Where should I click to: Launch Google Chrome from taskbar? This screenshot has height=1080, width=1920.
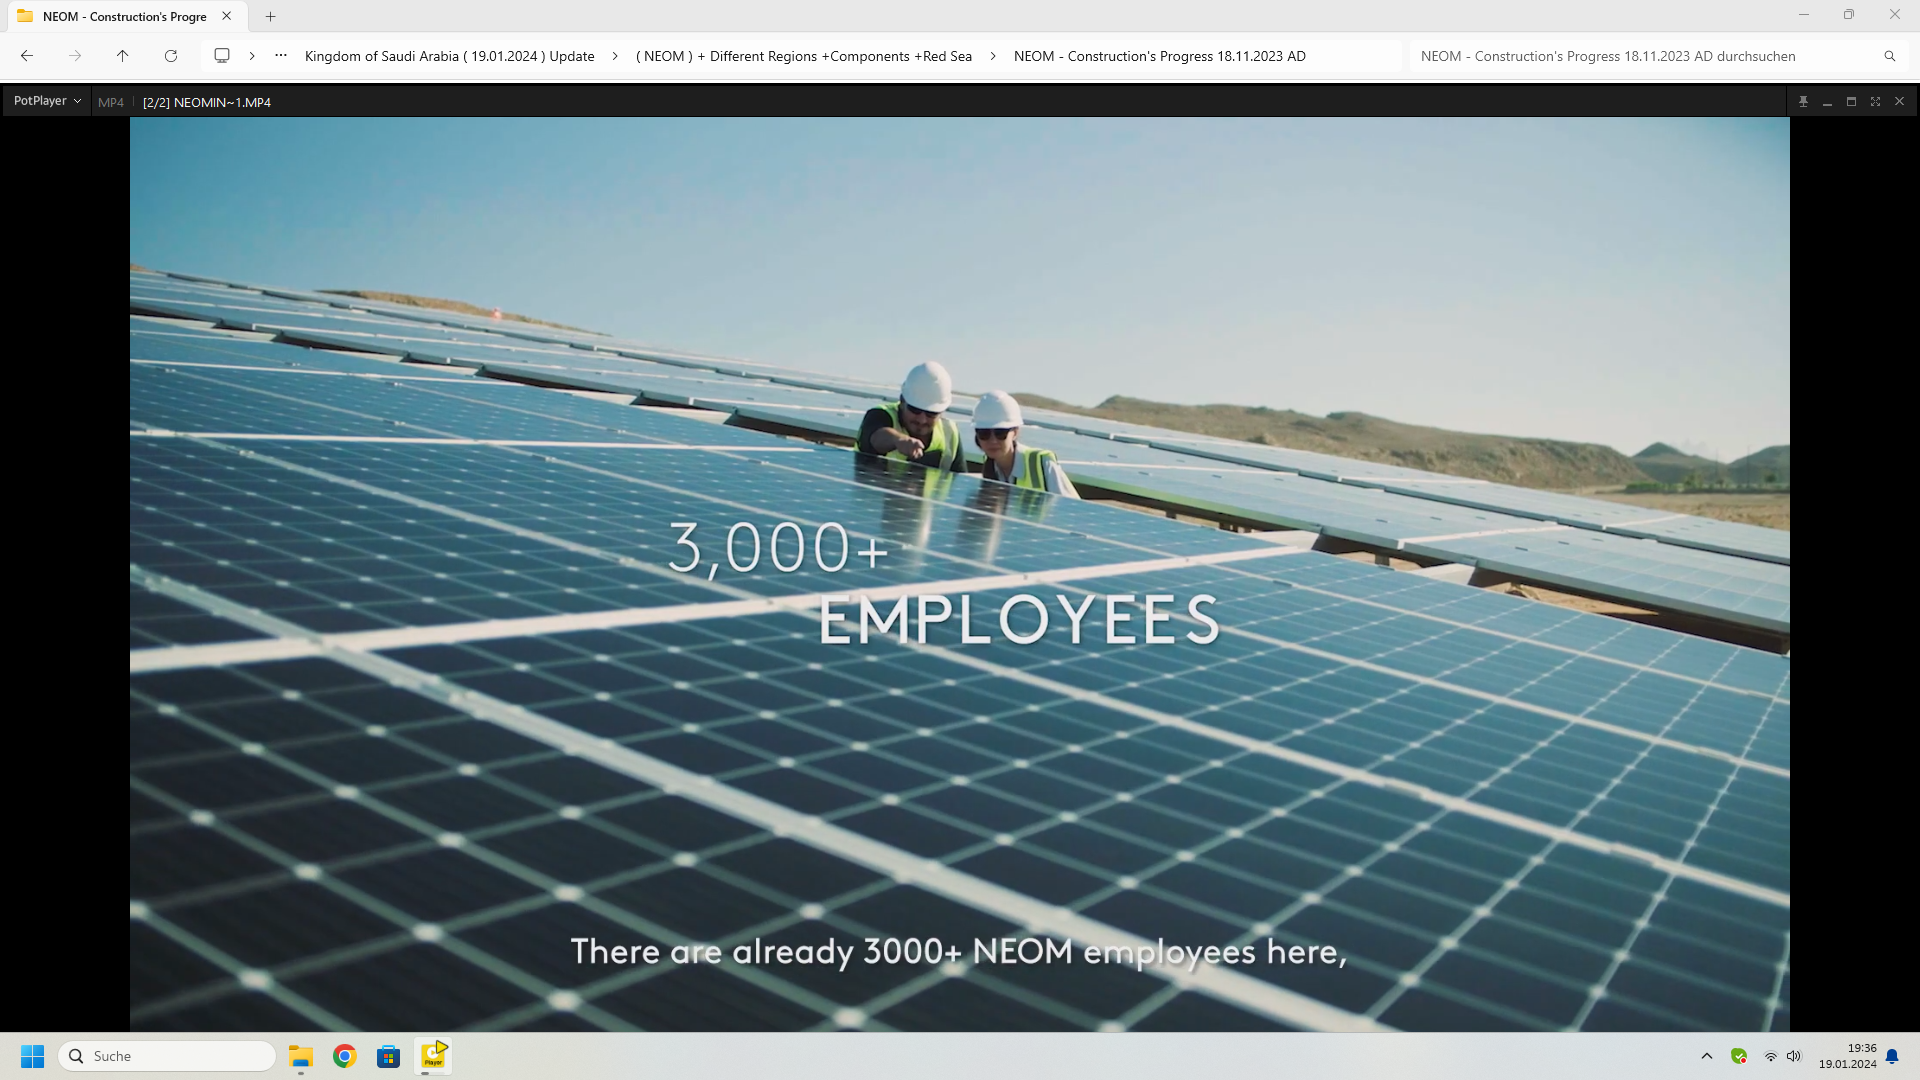point(345,1056)
